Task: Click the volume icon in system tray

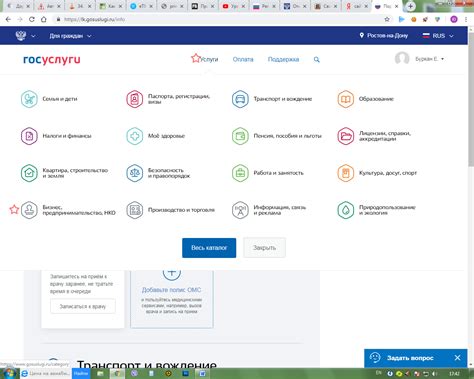Action: (434, 374)
